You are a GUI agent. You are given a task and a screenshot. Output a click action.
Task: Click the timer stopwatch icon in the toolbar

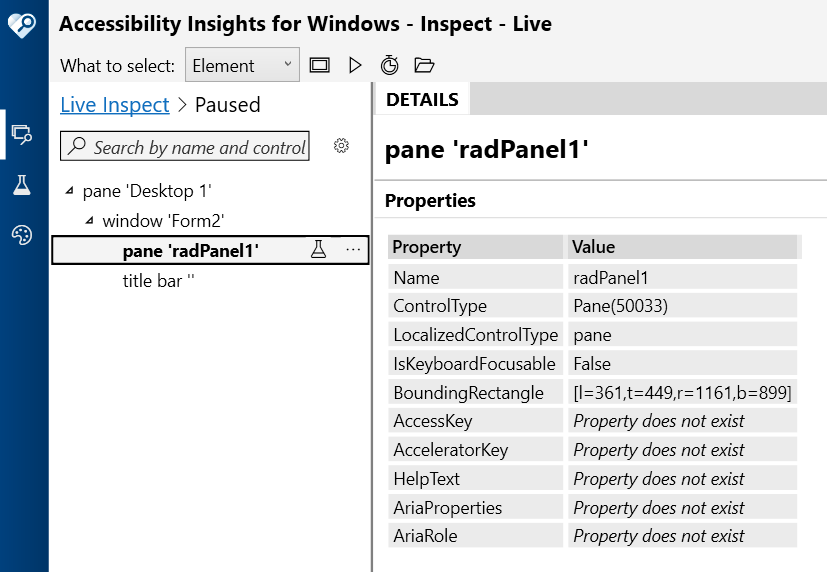390,66
